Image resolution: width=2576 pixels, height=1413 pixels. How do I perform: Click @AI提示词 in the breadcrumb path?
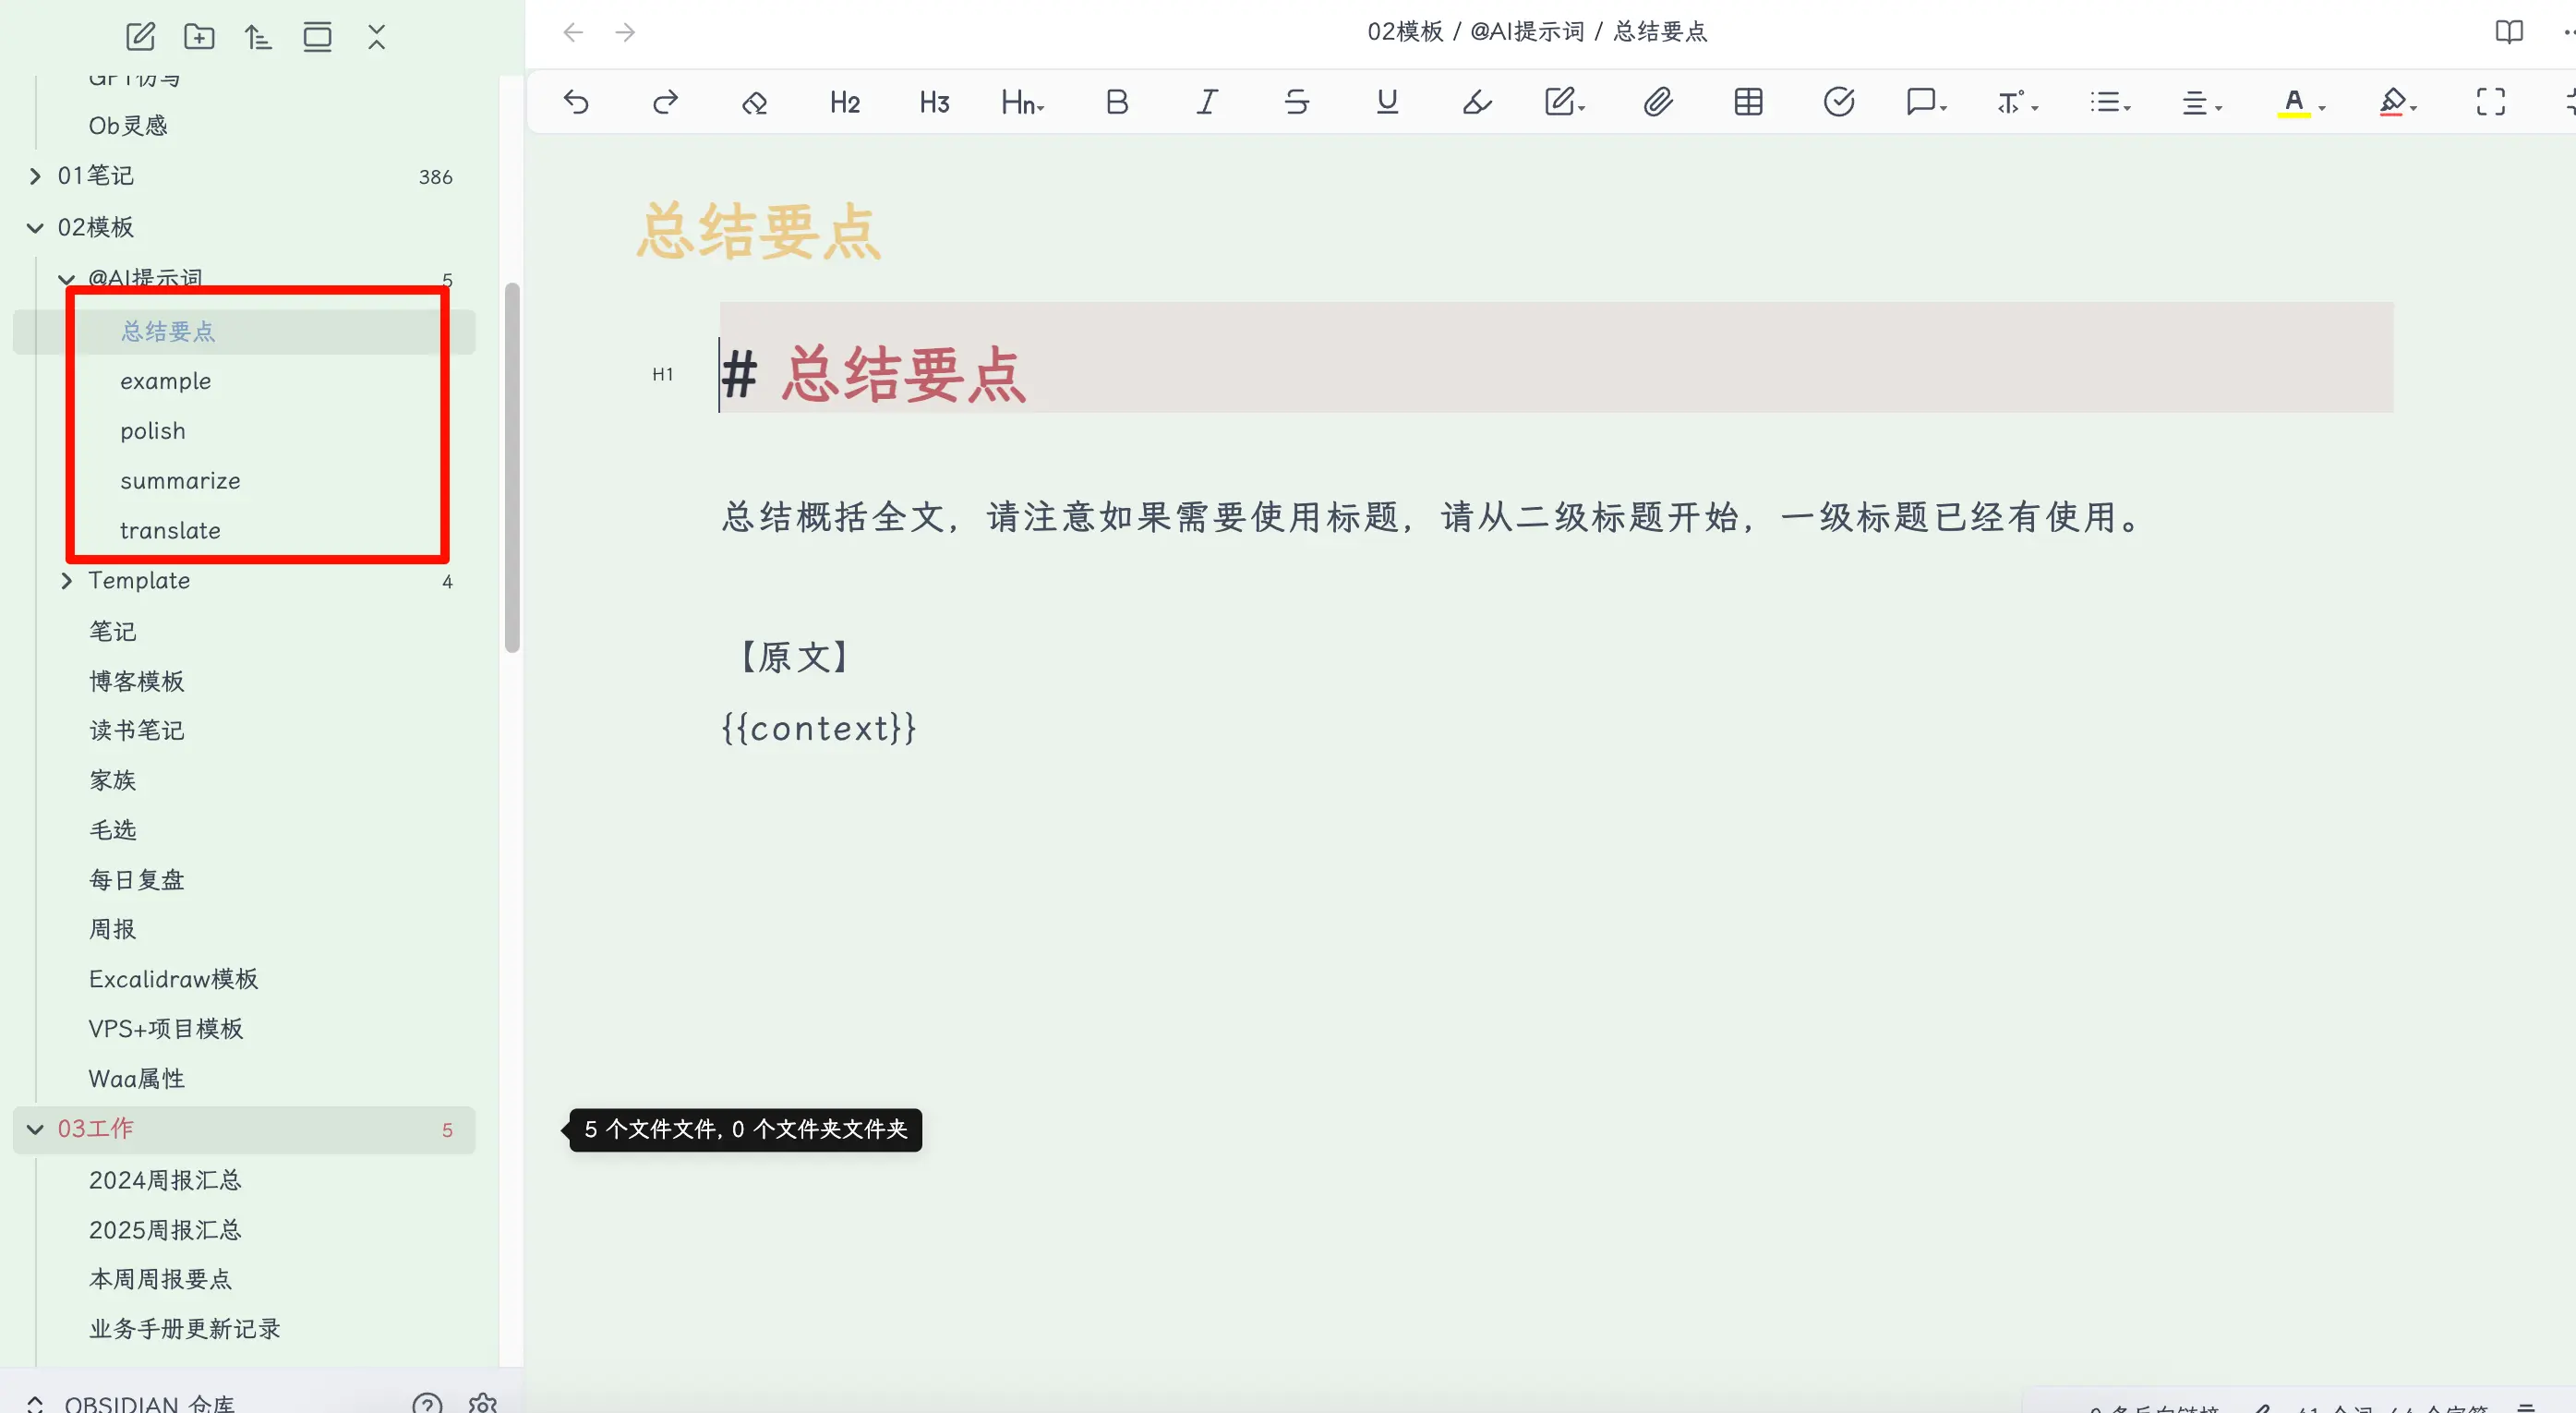[x=1526, y=32]
